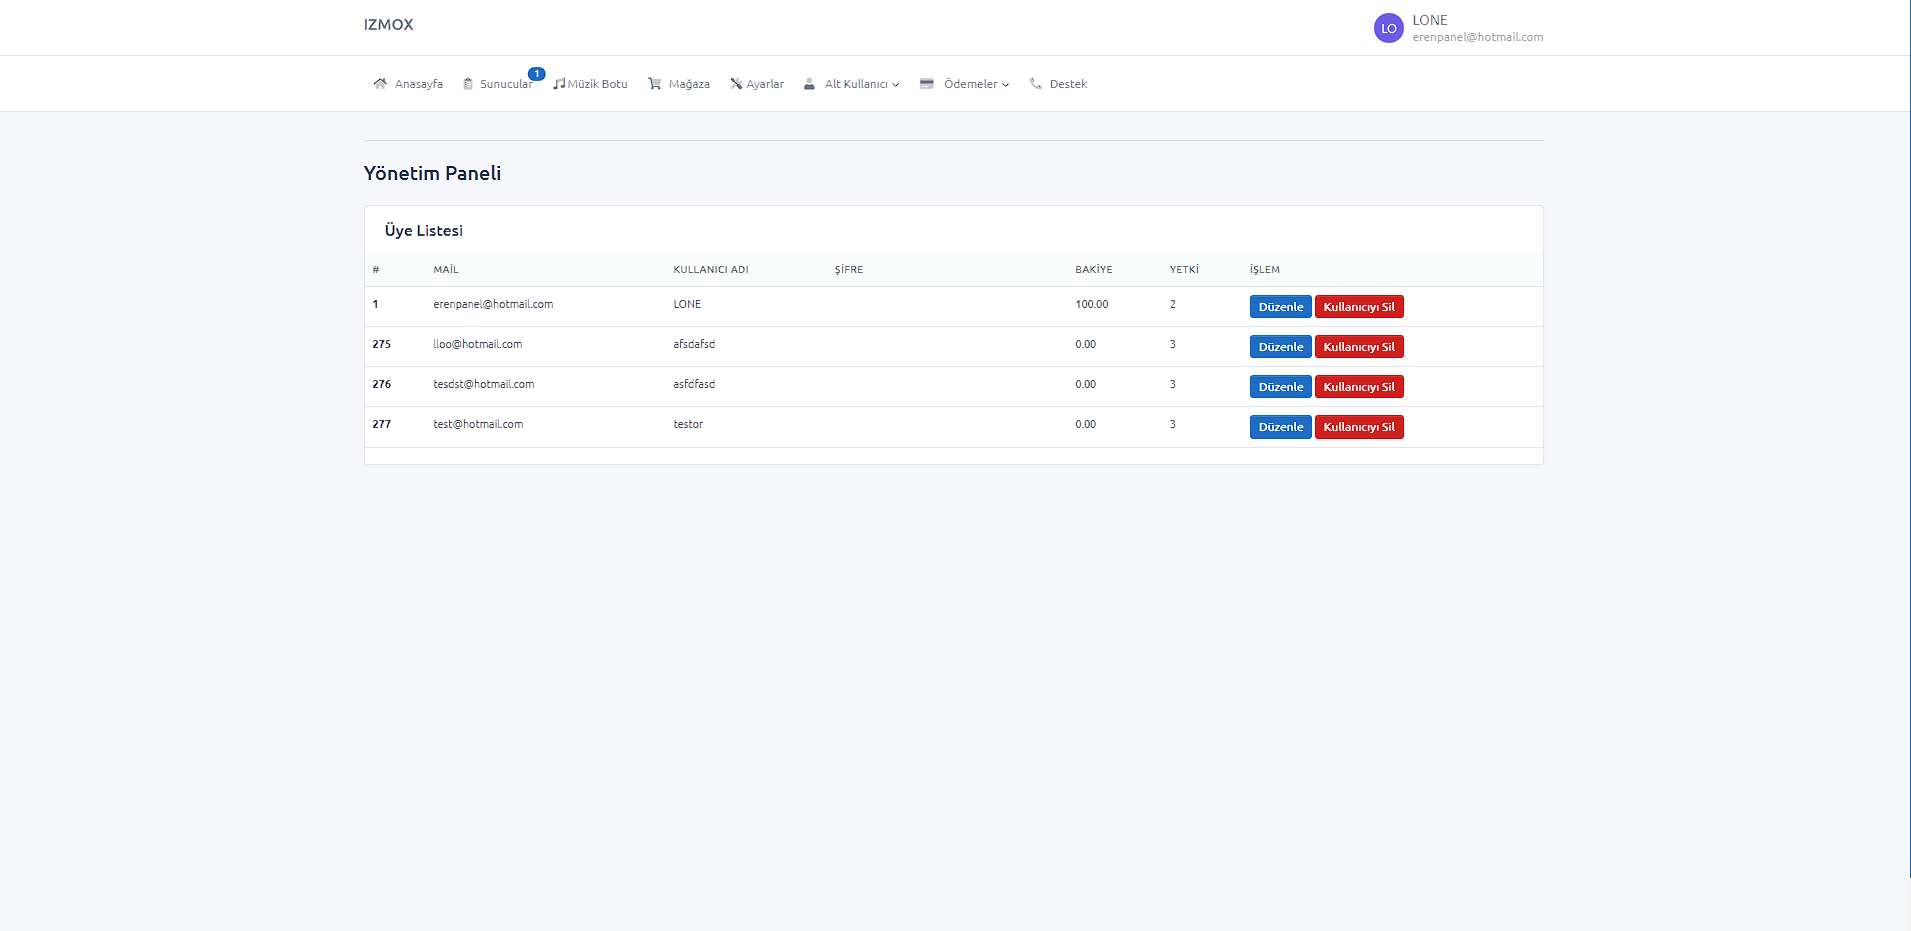Click the user icon beside Alt Kullanıcı

tap(809, 84)
